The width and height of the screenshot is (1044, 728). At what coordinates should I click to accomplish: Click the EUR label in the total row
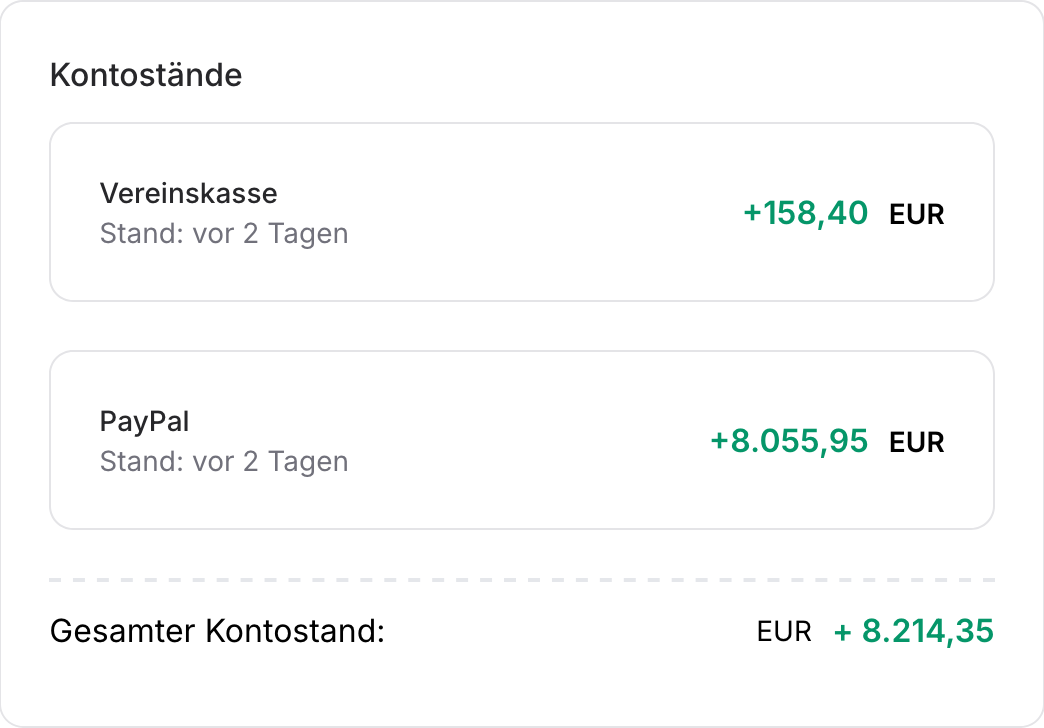[784, 631]
